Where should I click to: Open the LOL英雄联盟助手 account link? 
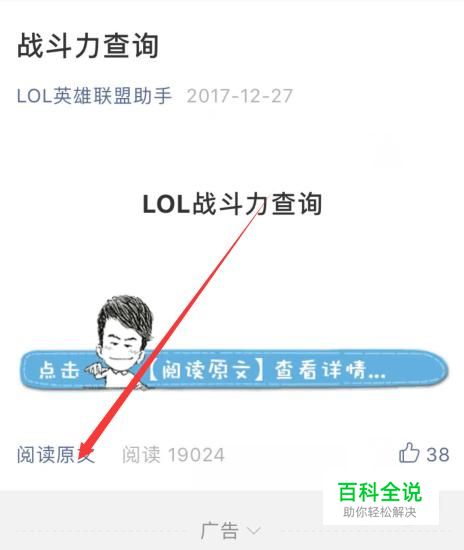[94, 96]
